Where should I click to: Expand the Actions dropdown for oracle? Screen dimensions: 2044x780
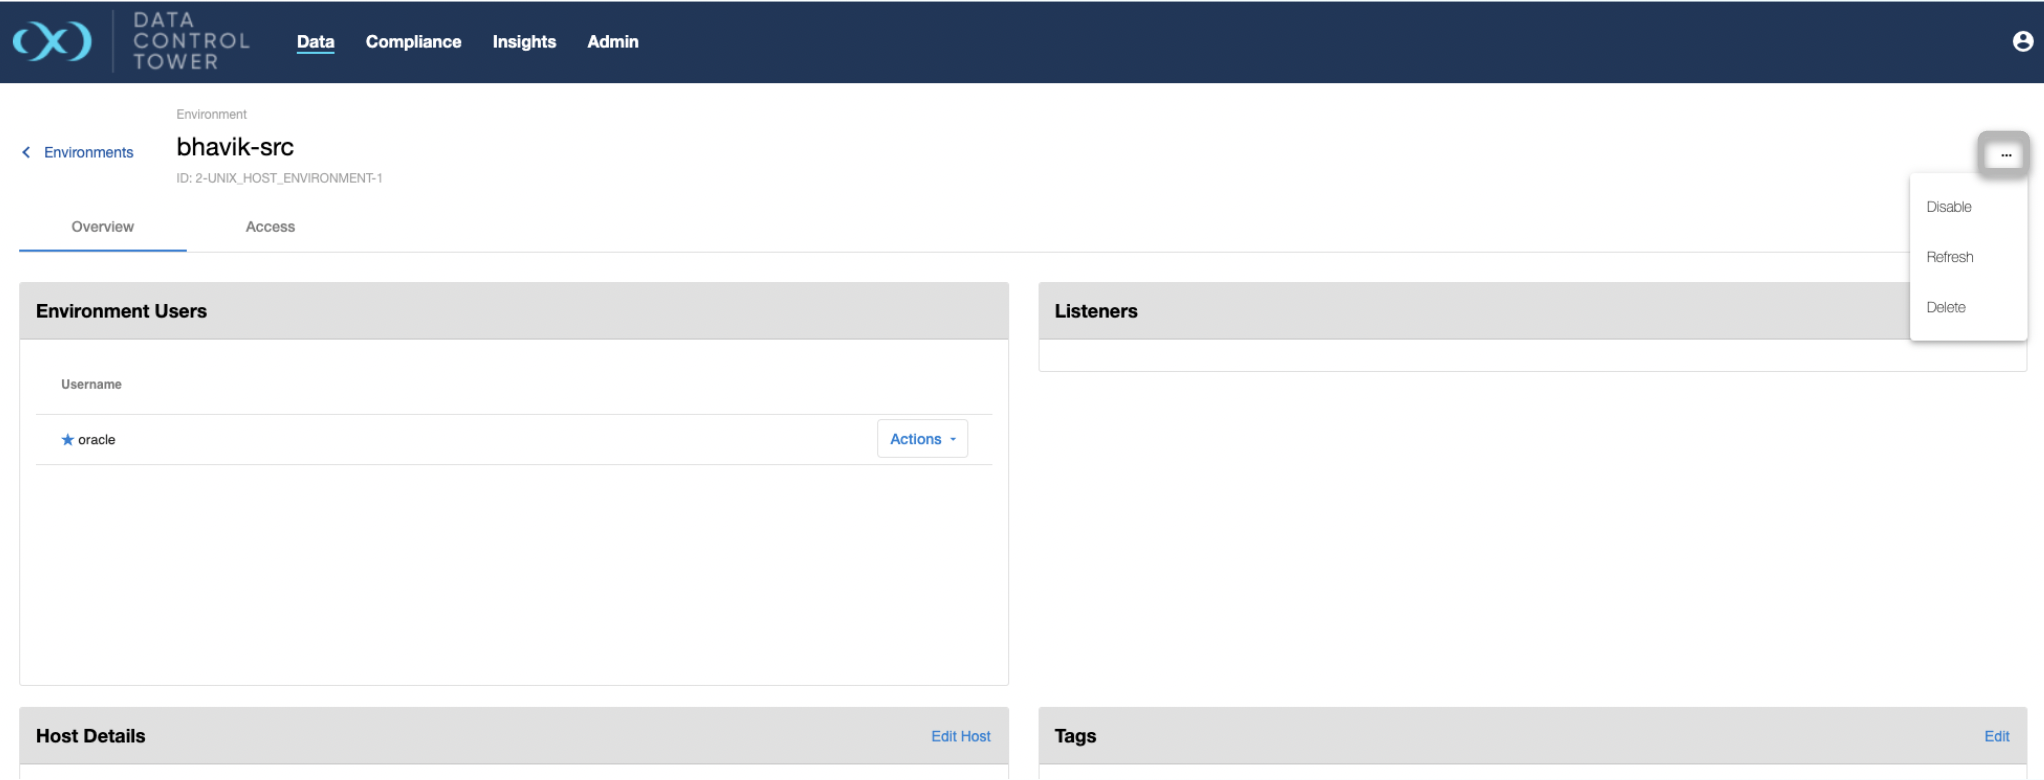(922, 439)
